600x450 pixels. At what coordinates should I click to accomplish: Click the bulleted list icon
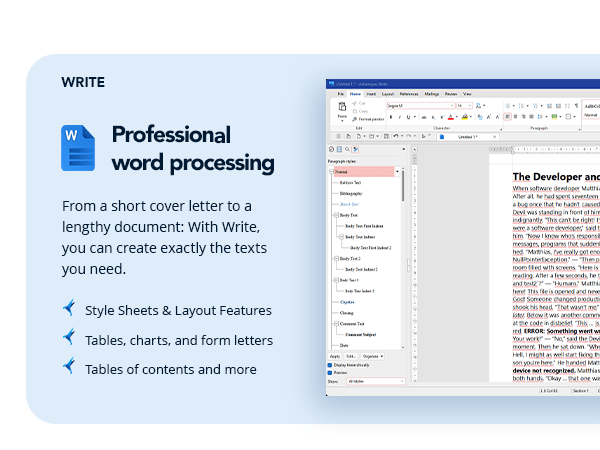[508, 106]
